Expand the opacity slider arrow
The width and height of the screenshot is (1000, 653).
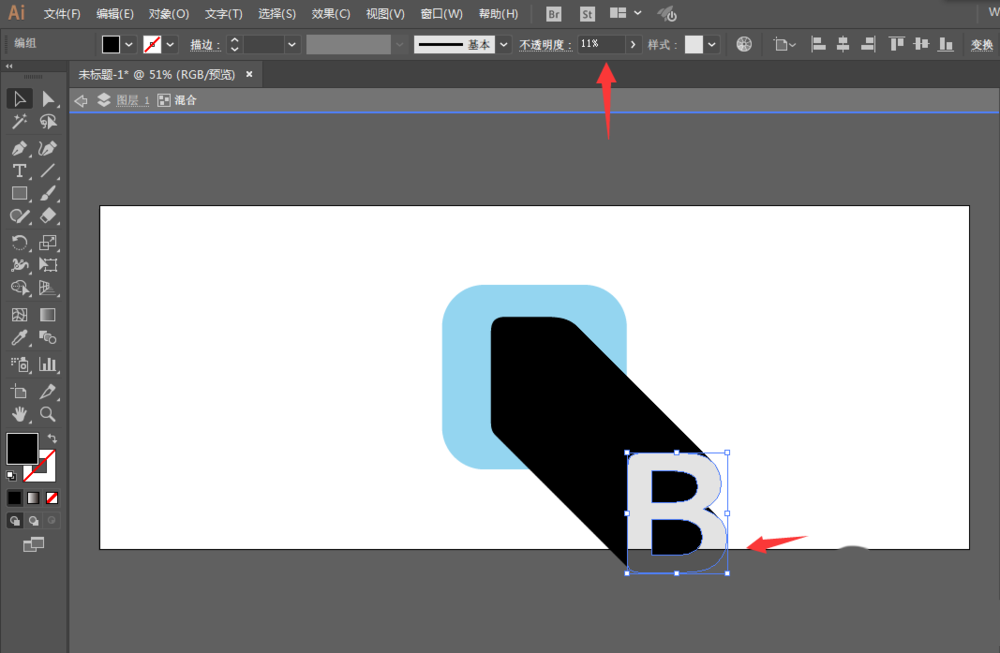pos(633,45)
